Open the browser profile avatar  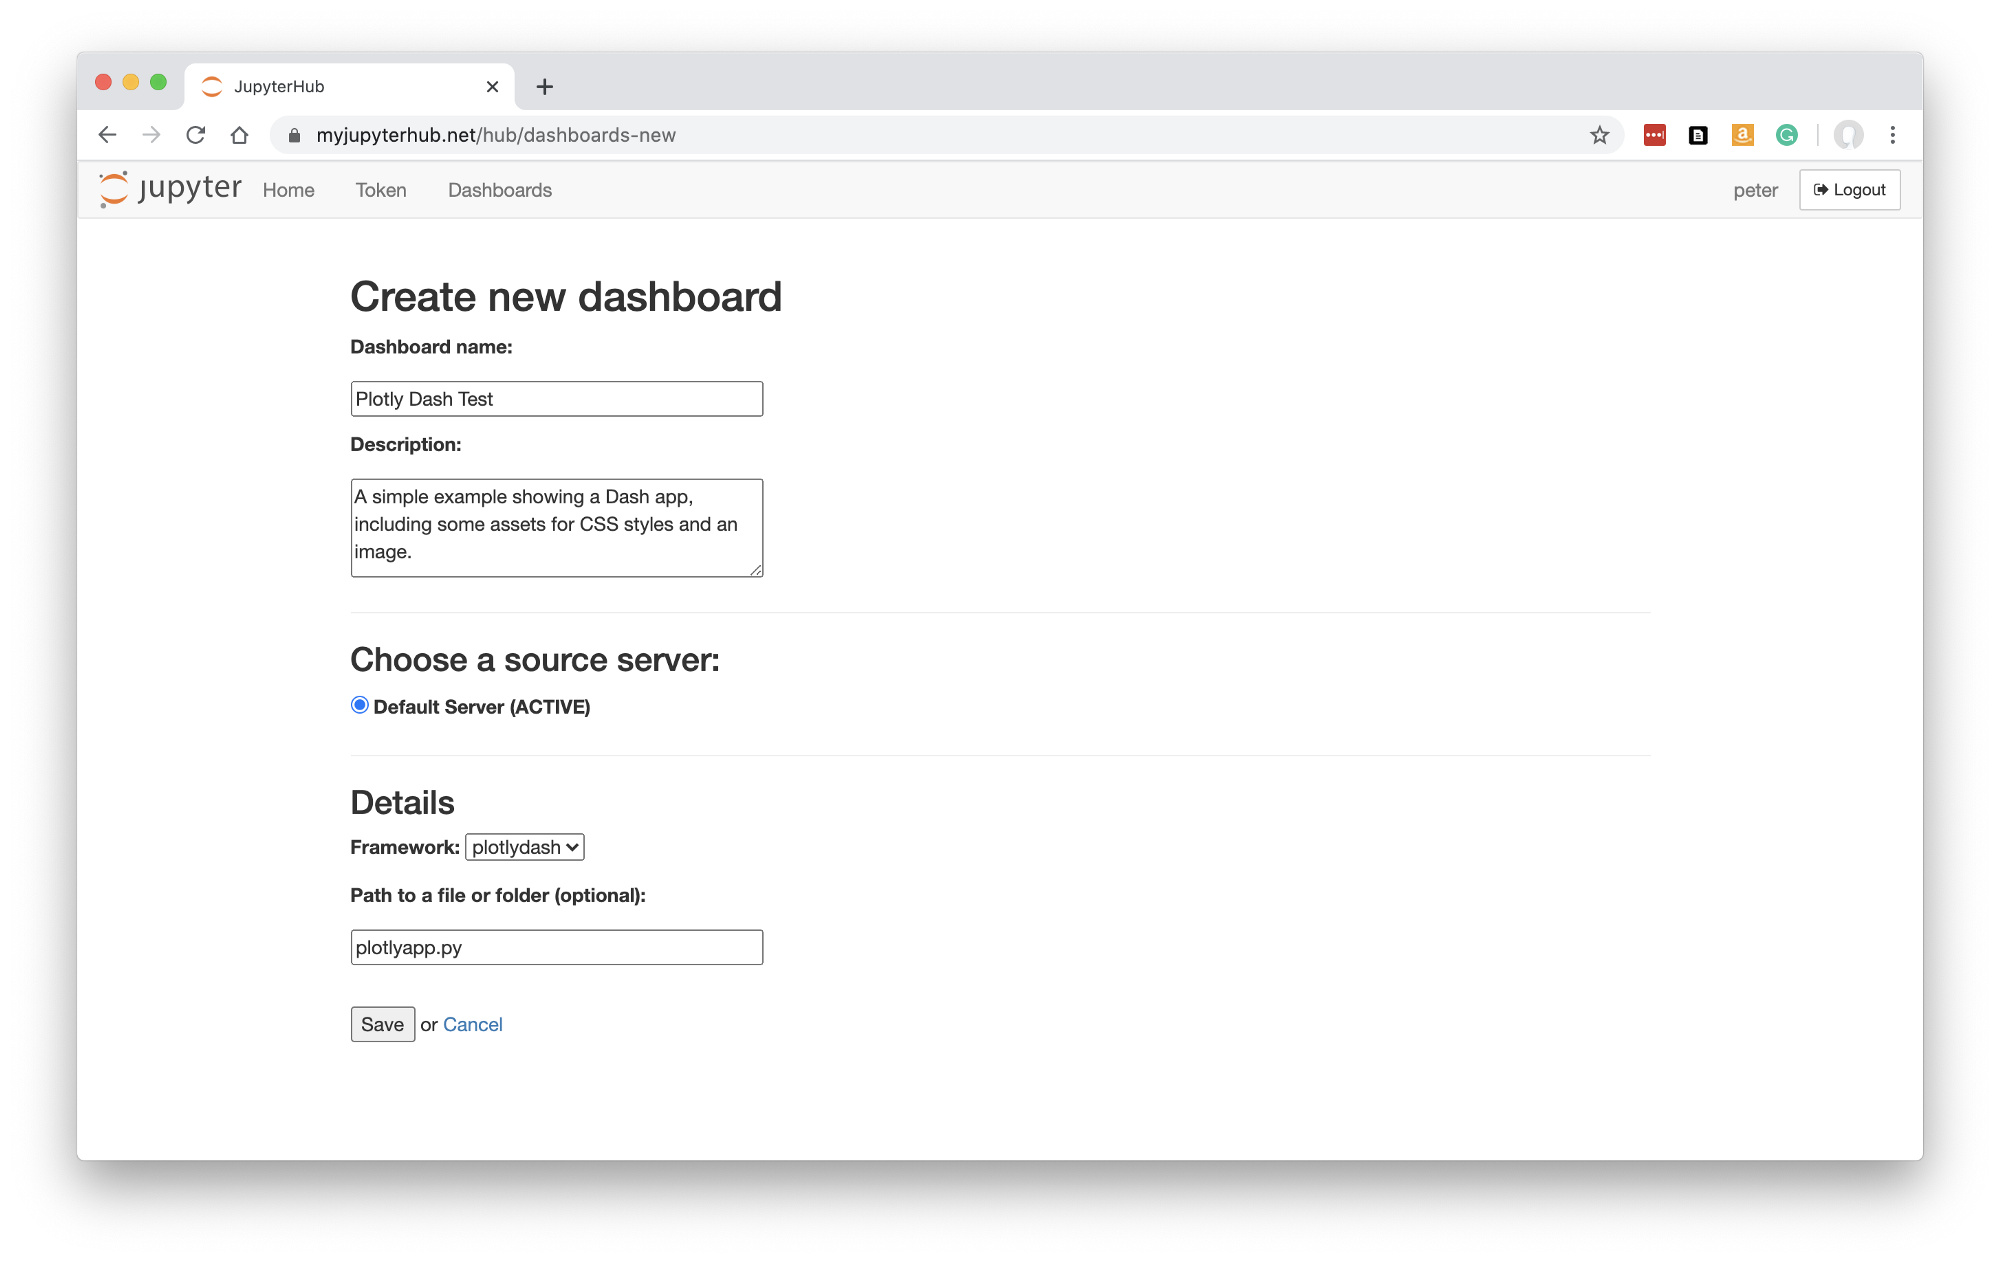coord(1849,135)
